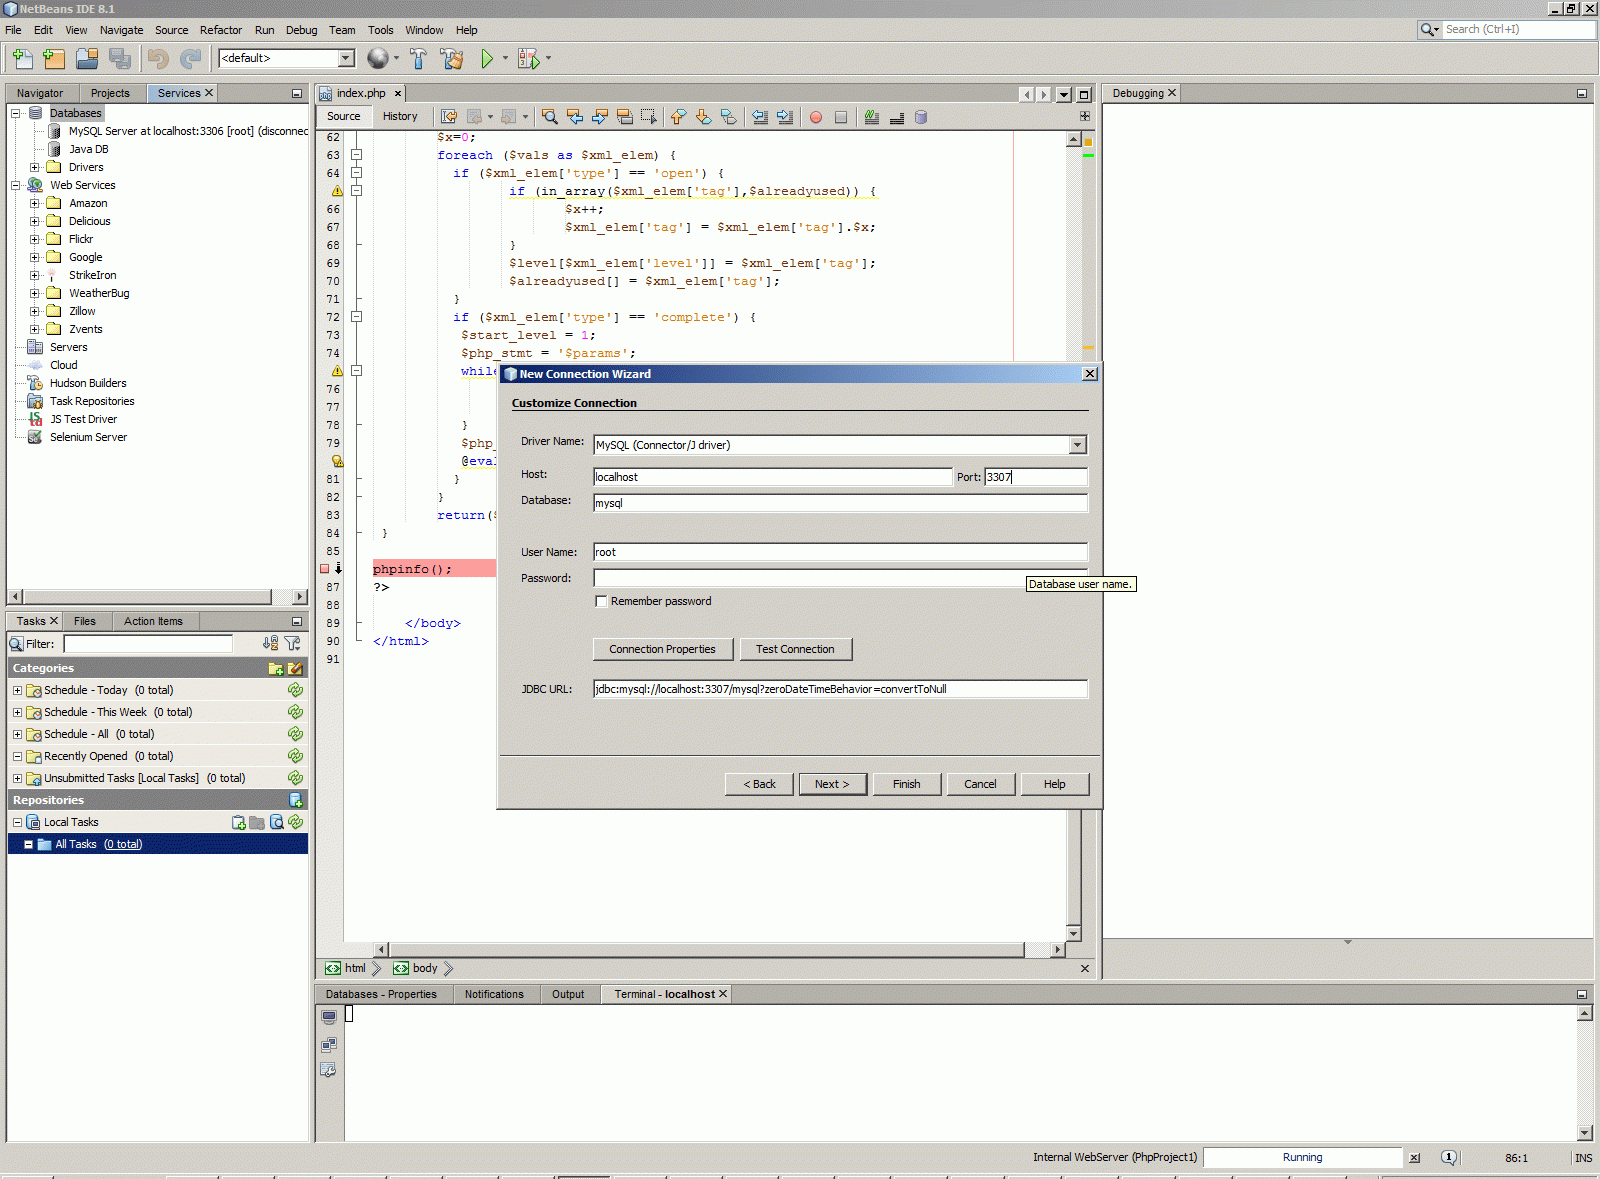Click the Open Project toolbar icon
The image size is (1600, 1179).
[x=87, y=59]
